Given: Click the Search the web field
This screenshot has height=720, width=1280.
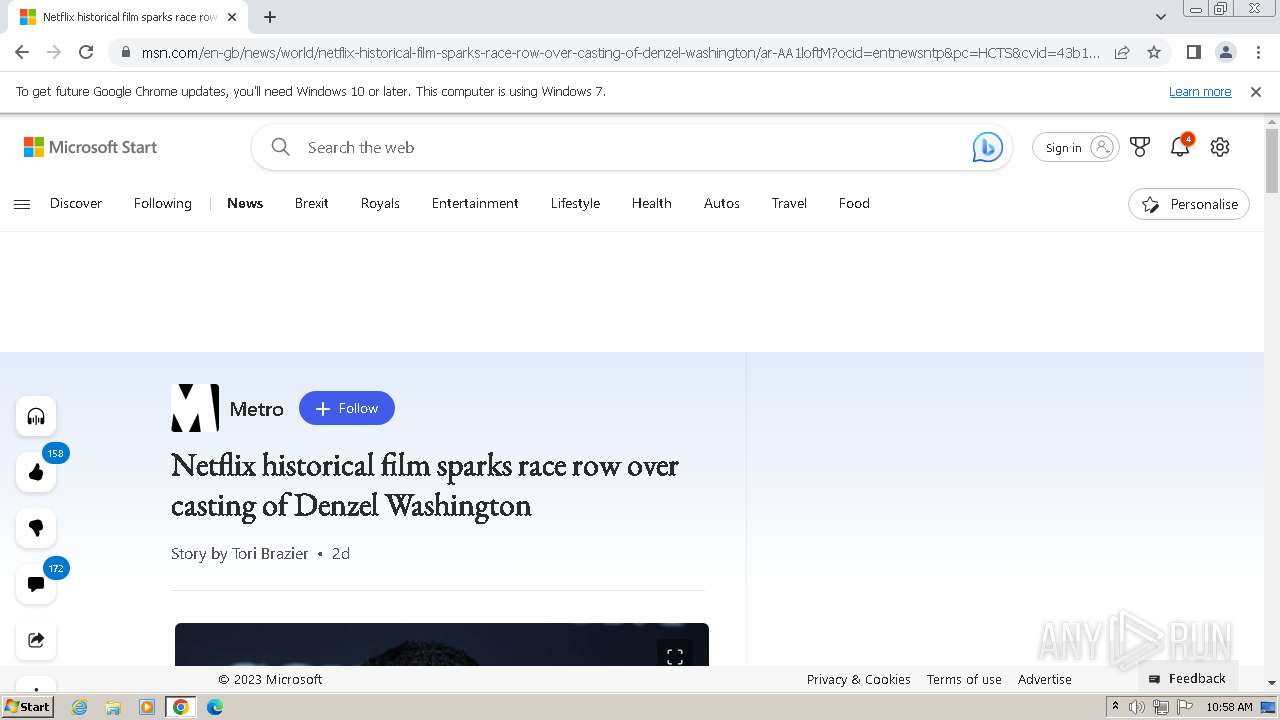Looking at the screenshot, I should (632, 147).
